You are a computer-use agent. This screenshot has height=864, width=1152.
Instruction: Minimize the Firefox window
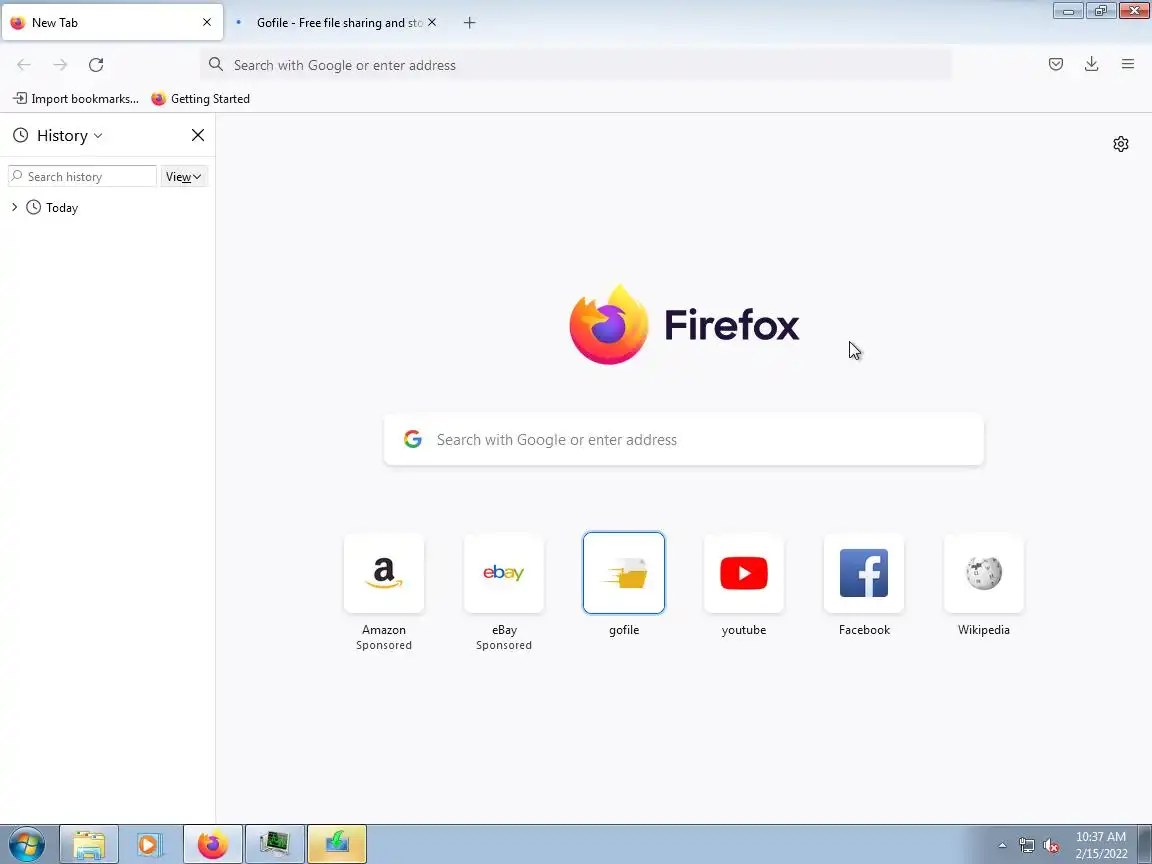1068,10
